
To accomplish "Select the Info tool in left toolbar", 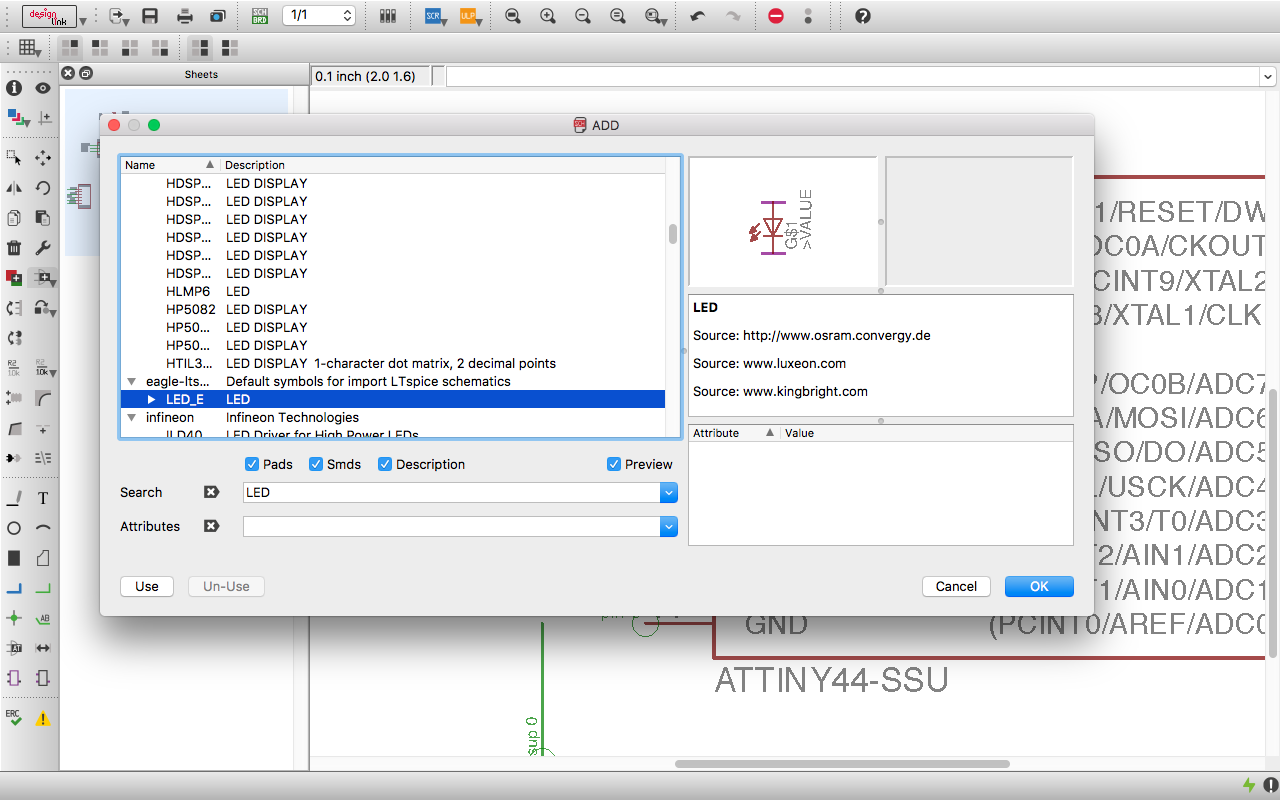I will click(x=14, y=88).
